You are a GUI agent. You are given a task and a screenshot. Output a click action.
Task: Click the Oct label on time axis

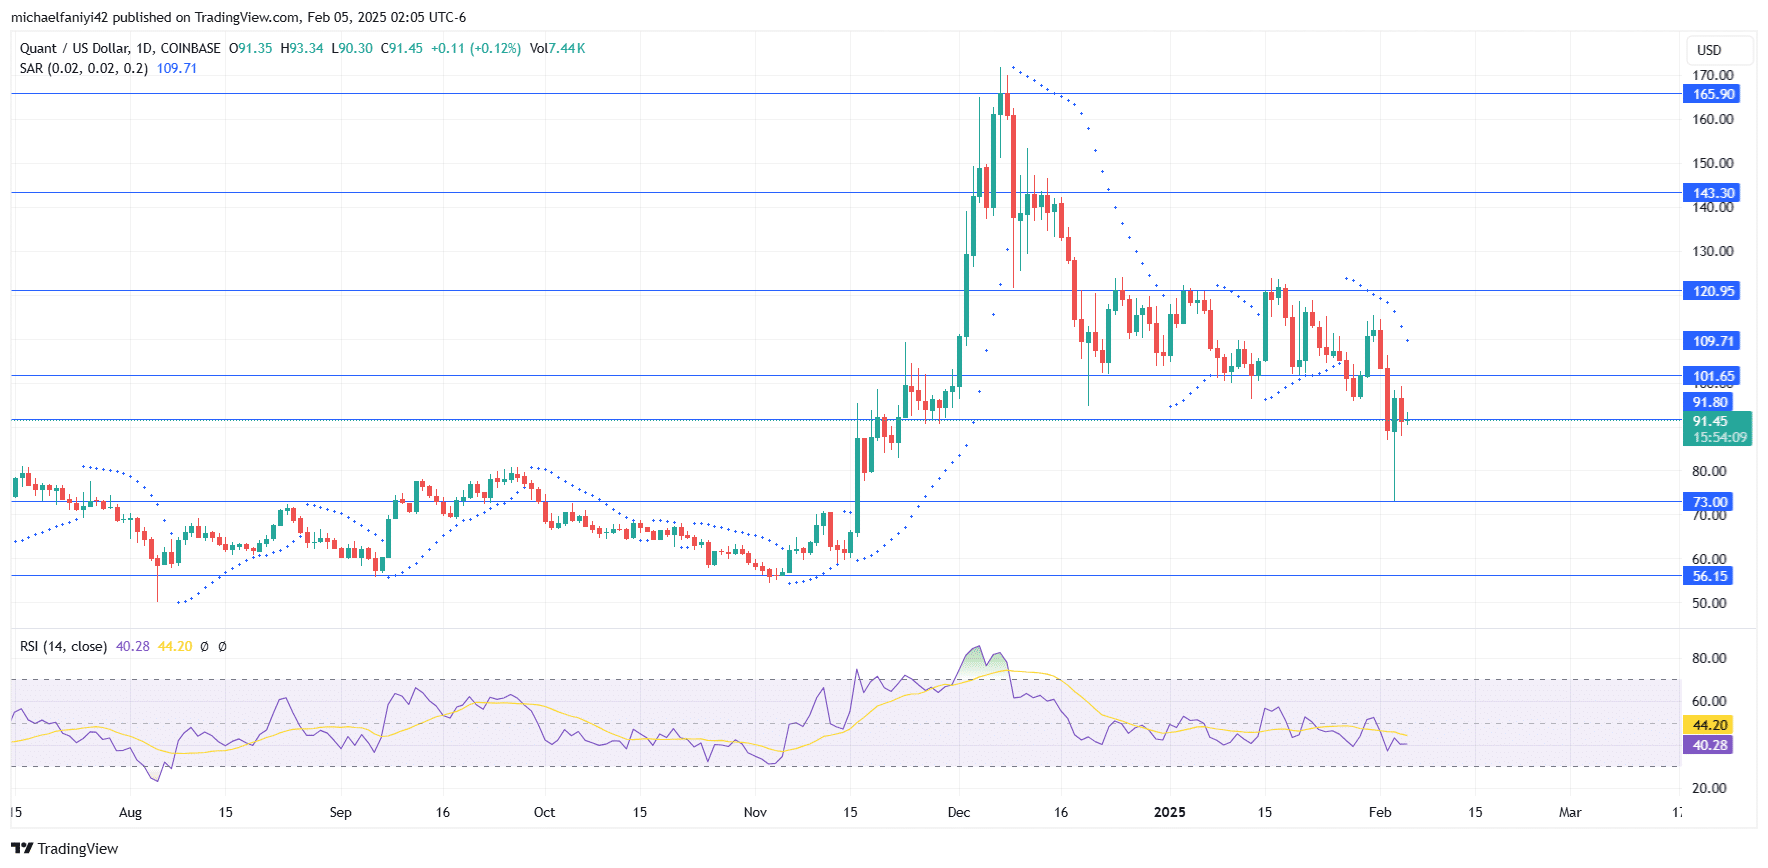coord(544,812)
